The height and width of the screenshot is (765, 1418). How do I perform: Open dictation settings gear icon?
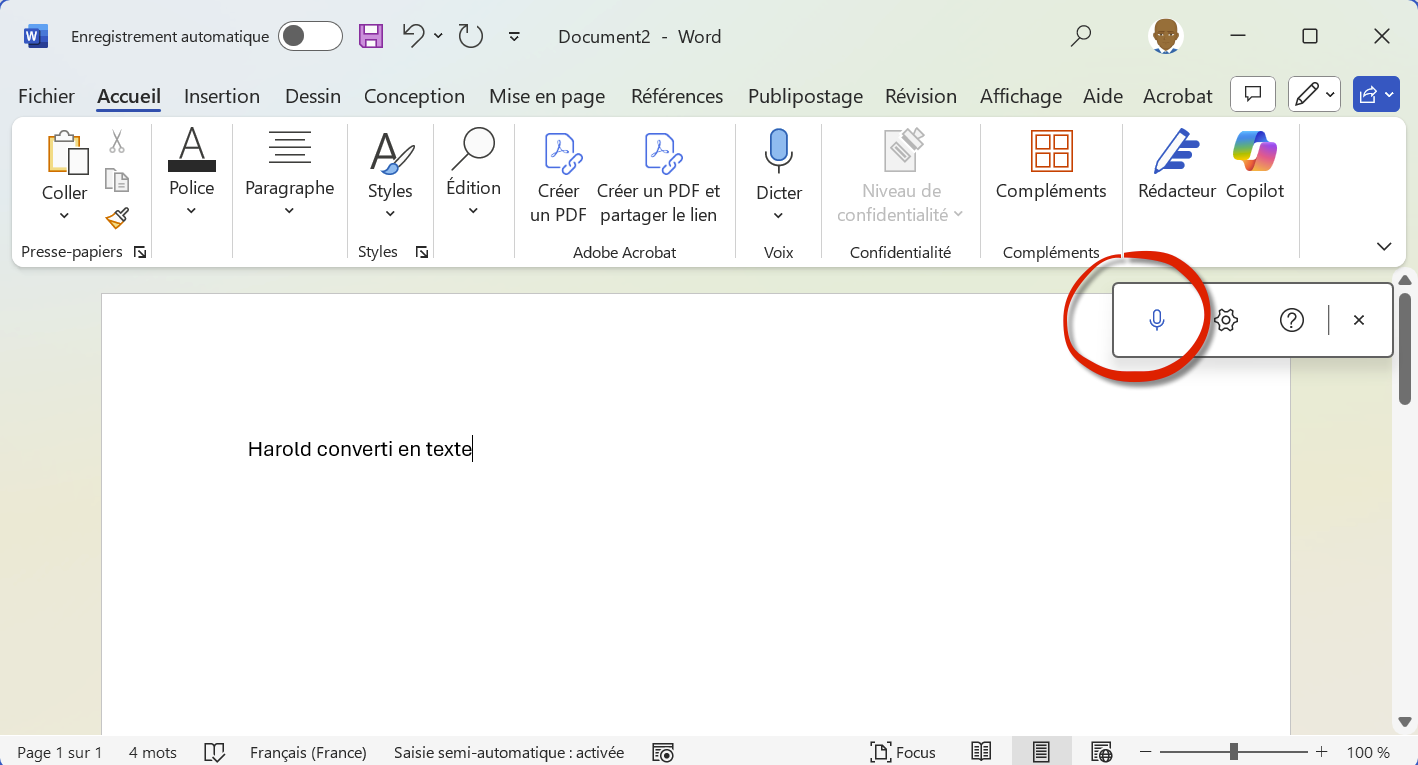pos(1226,320)
